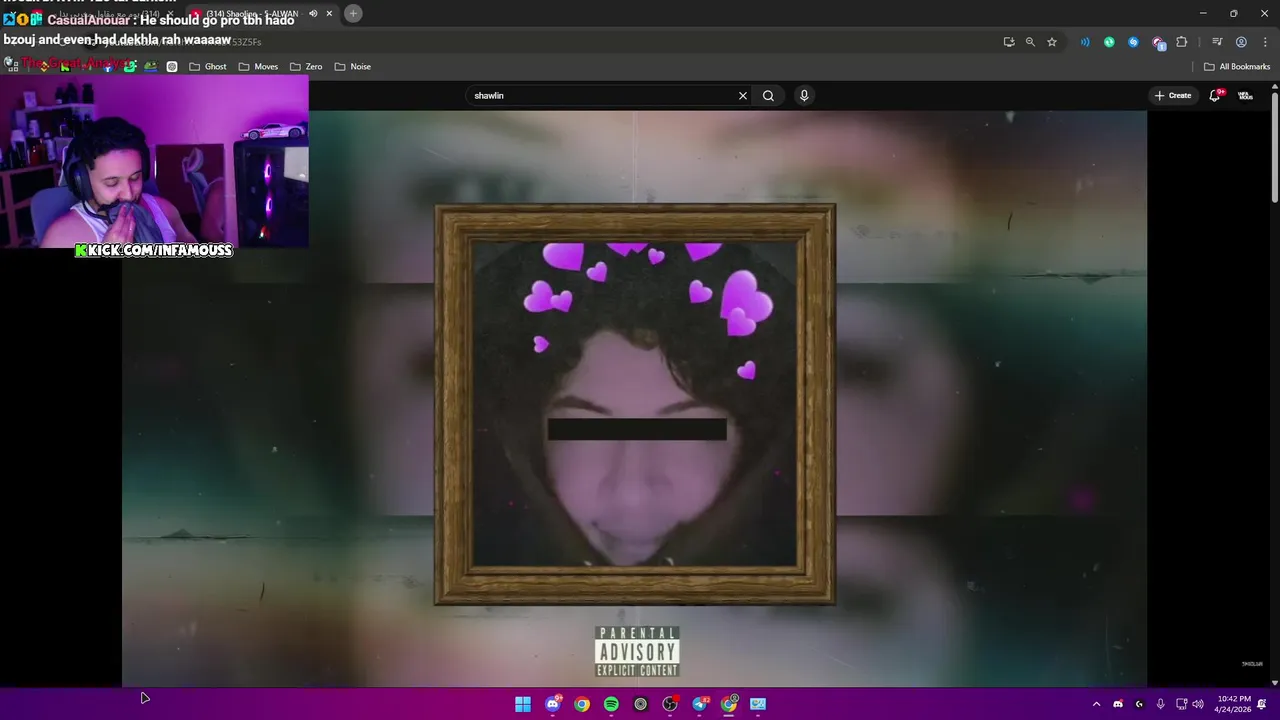Open the volume speaker tray icon

[1198, 704]
